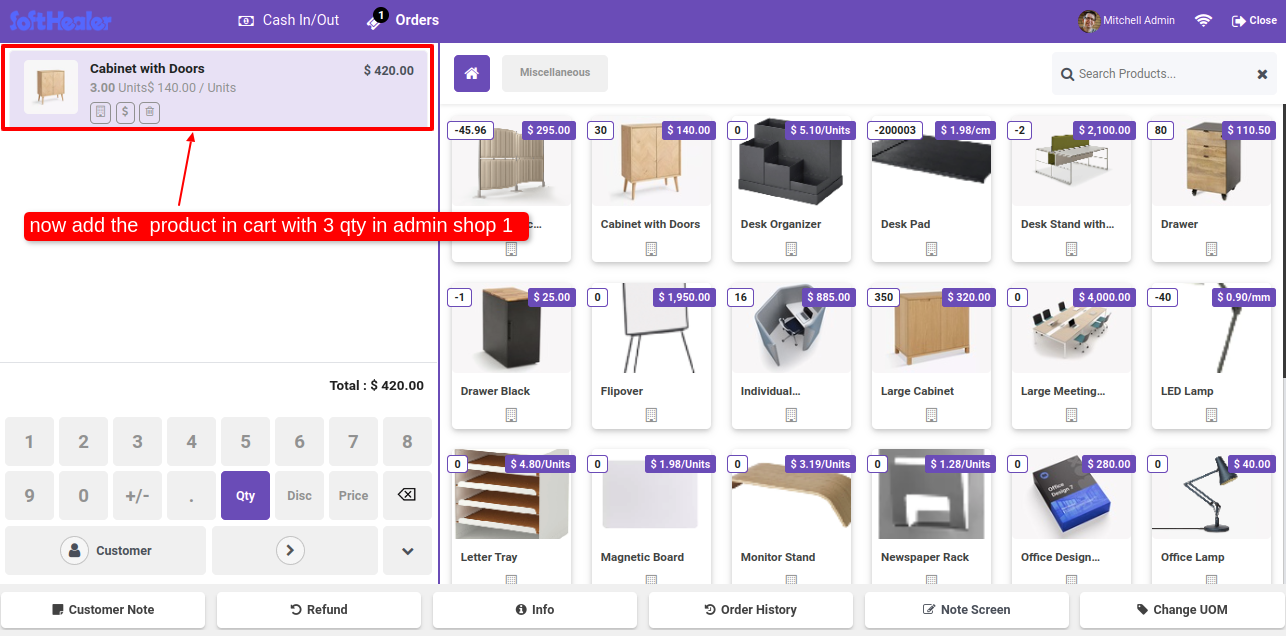
Task: Clear the product search with the X
Action: (1262, 74)
